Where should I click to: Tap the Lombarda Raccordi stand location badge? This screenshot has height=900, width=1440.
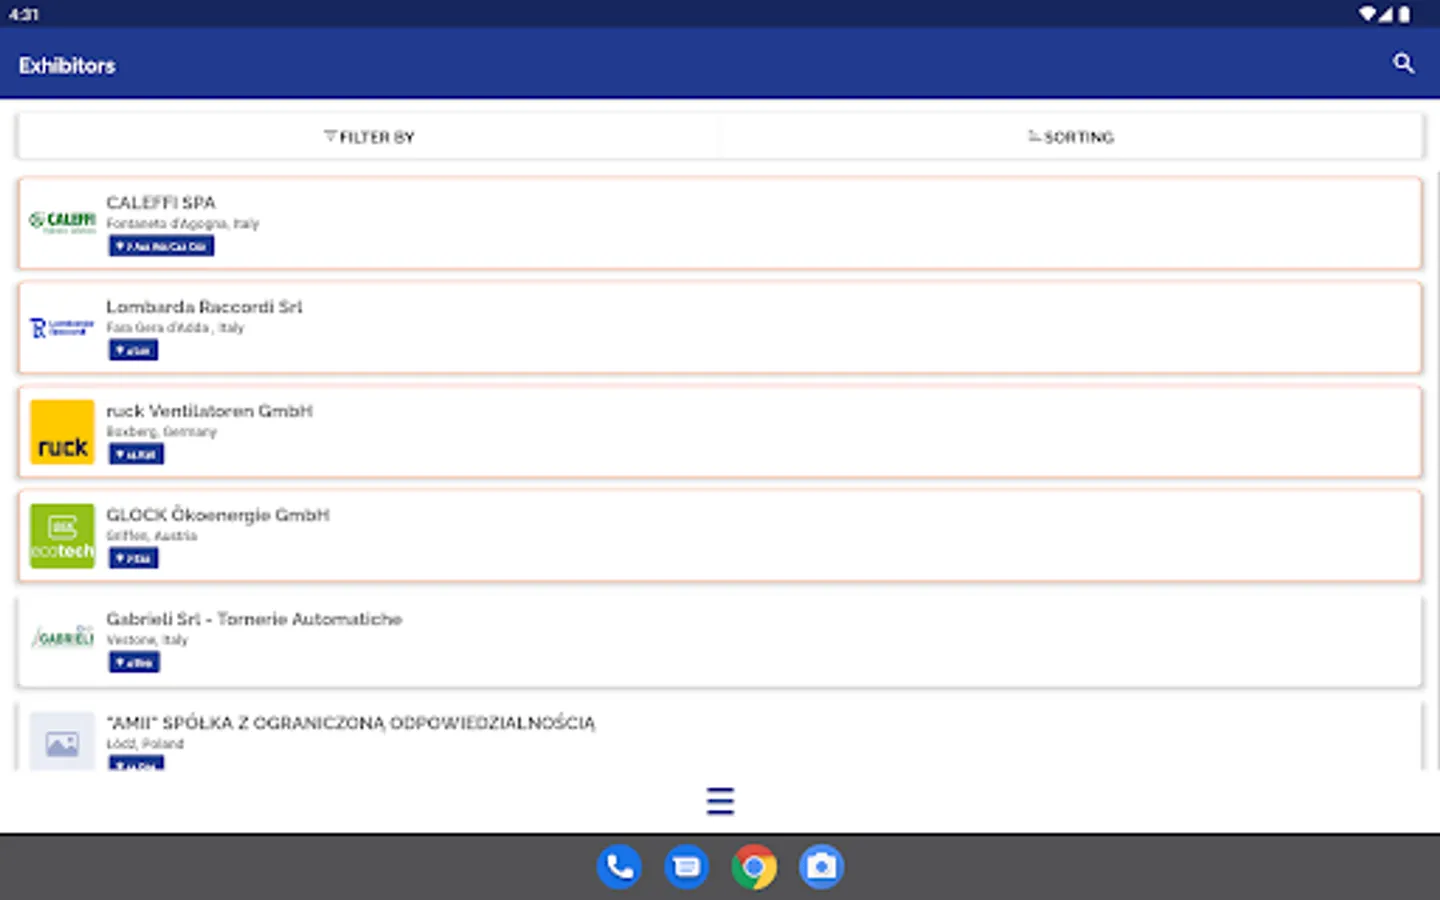(x=133, y=350)
